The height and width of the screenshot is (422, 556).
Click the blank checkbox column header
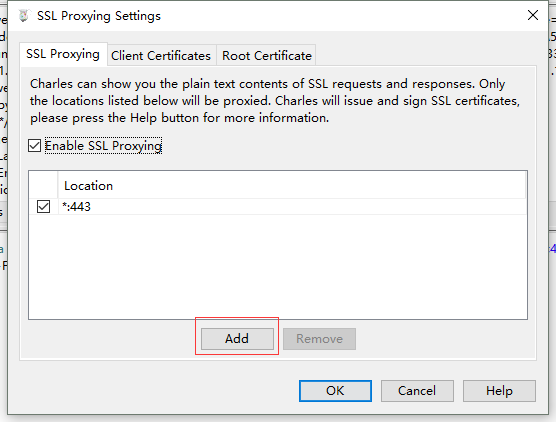pyautogui.click(x=44, y=185)
